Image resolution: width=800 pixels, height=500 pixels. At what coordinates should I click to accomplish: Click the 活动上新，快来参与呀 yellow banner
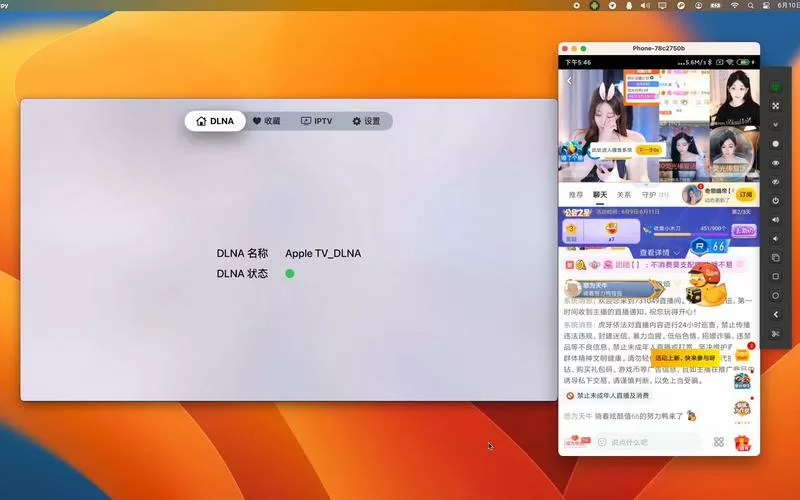685,358
